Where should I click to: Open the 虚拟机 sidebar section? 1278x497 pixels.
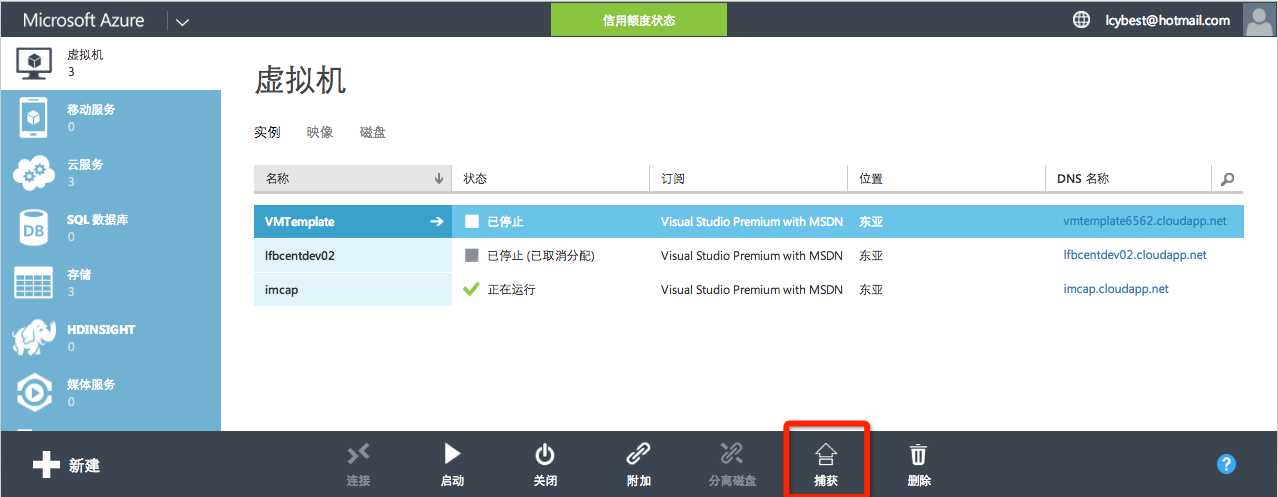pyautogui.click(x=110, y=63)
